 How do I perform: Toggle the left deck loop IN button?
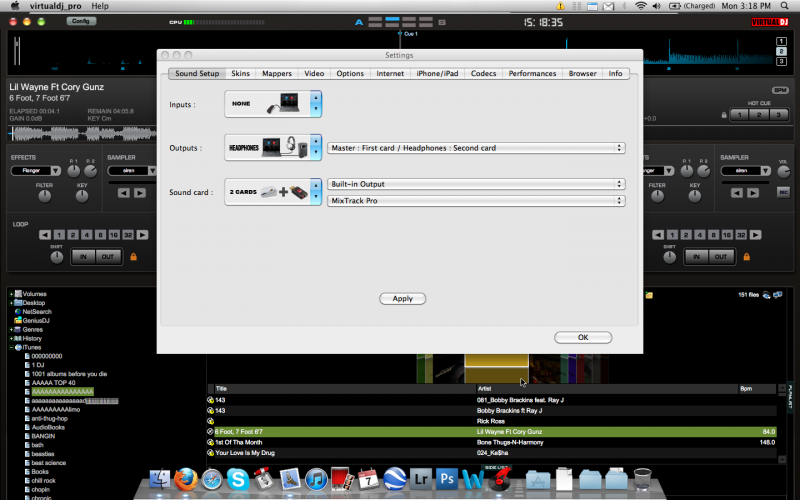pyautogui.click(x=84, y=257)
